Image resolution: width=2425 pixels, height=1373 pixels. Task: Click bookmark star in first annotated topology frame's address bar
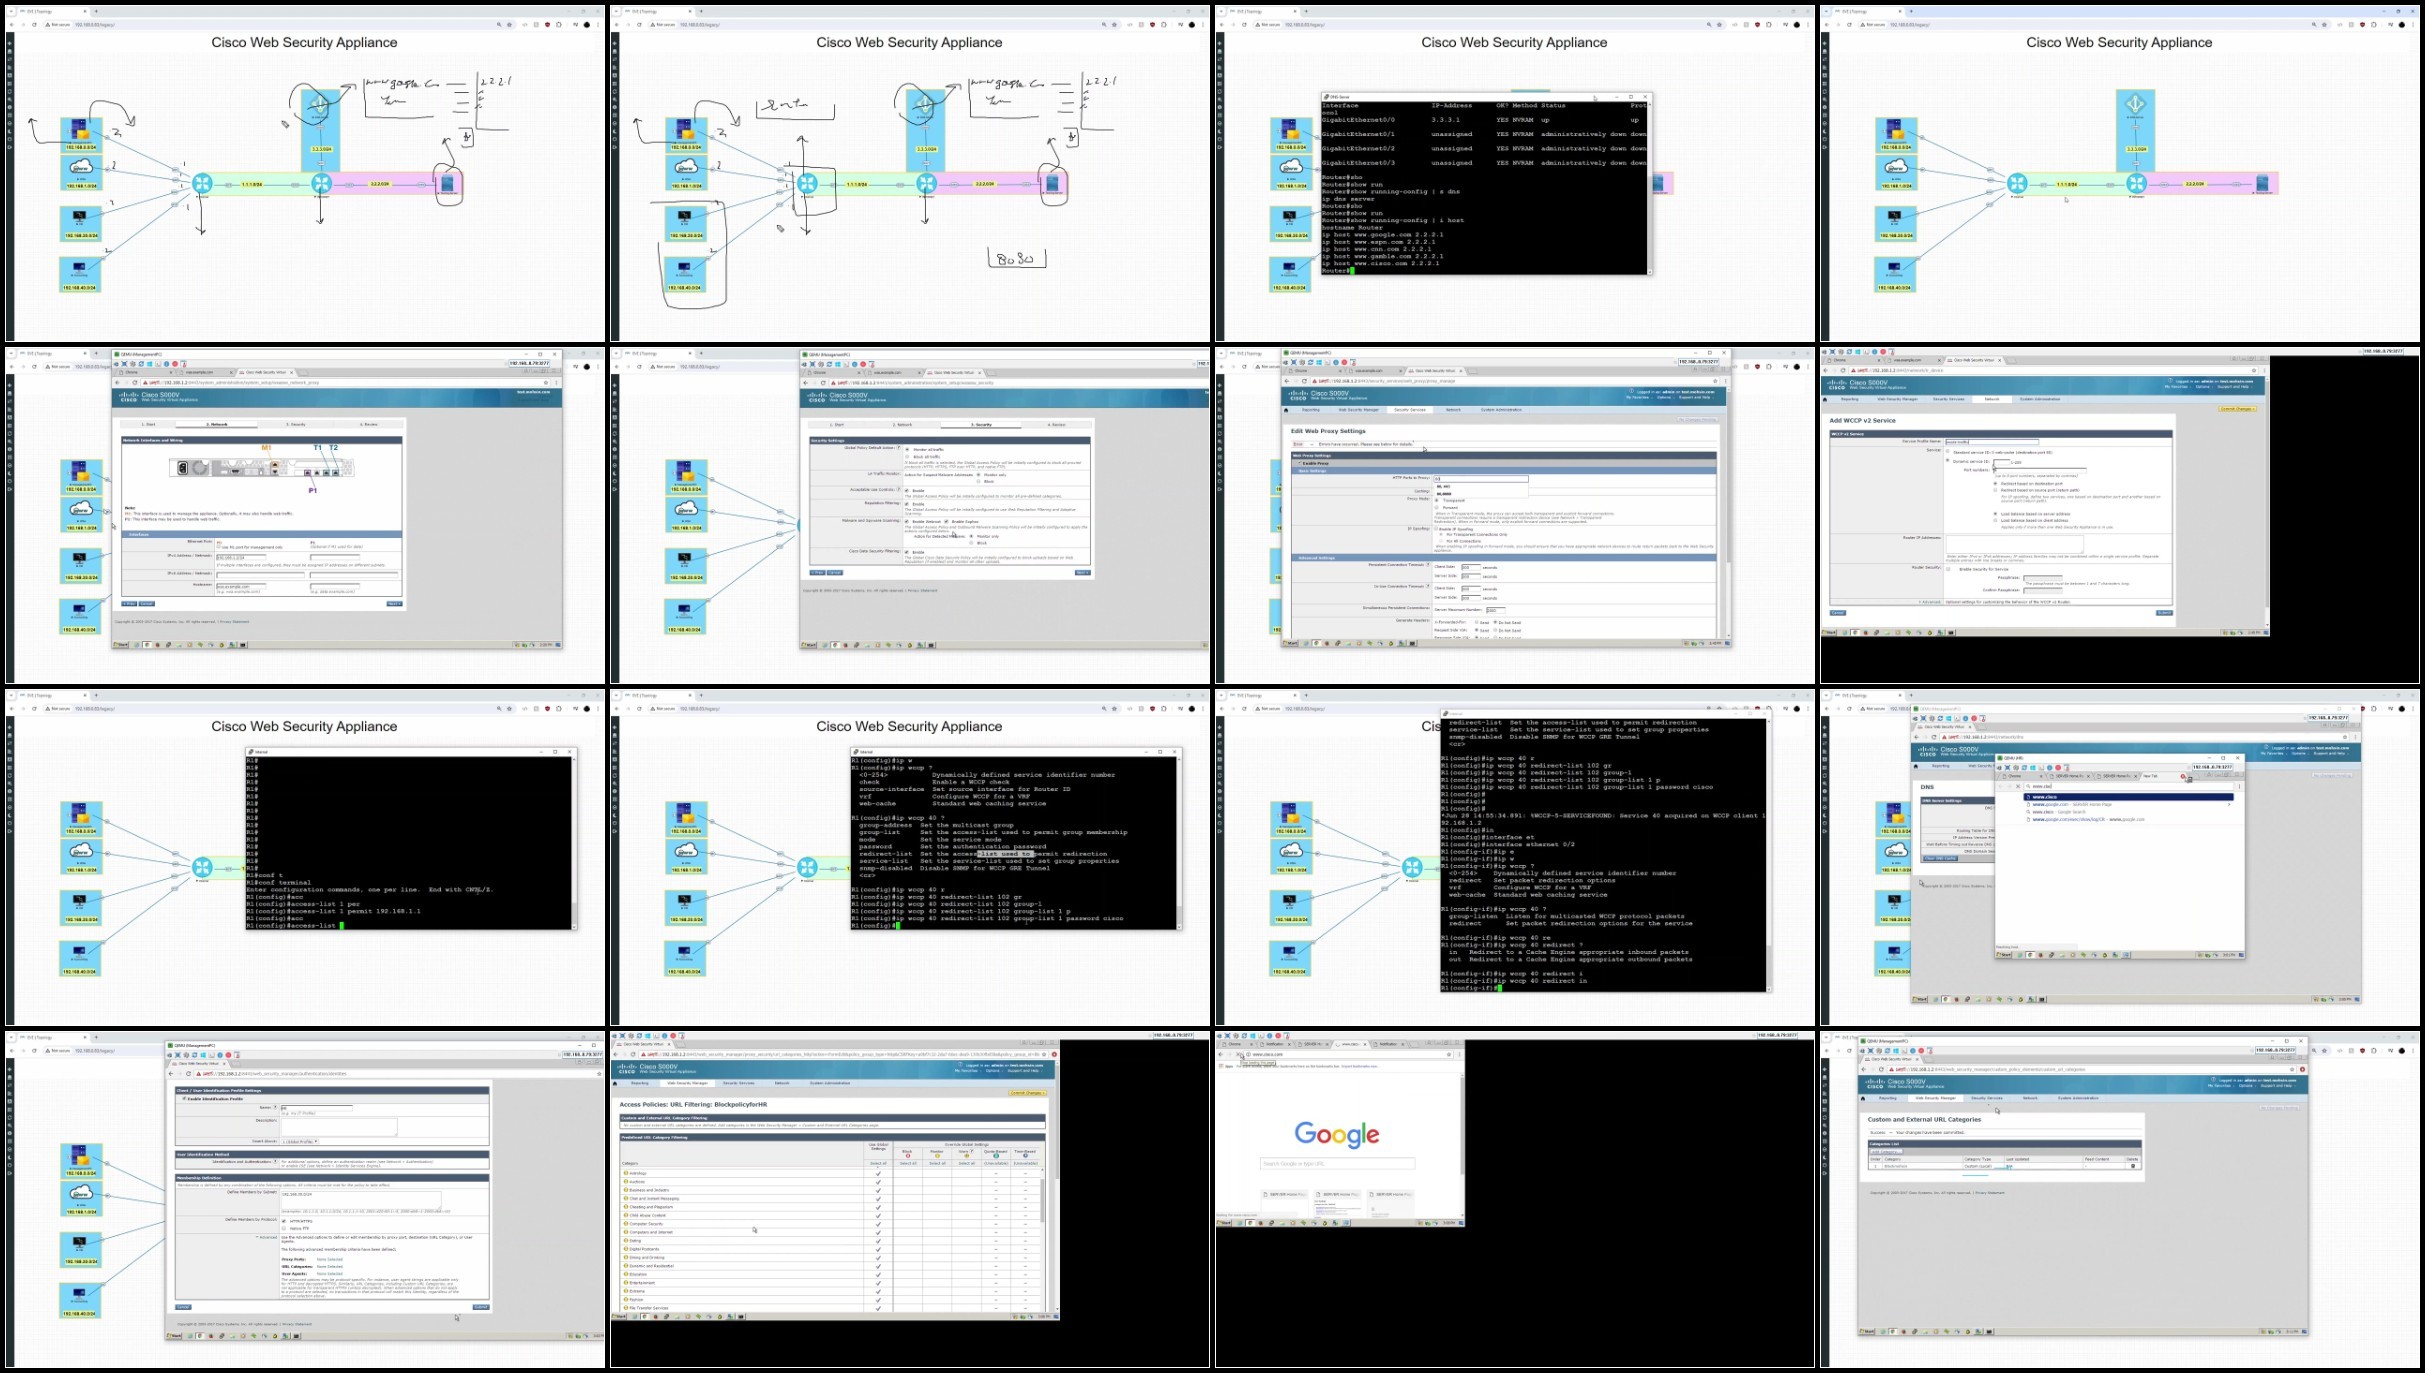click(x=509, y=24)
